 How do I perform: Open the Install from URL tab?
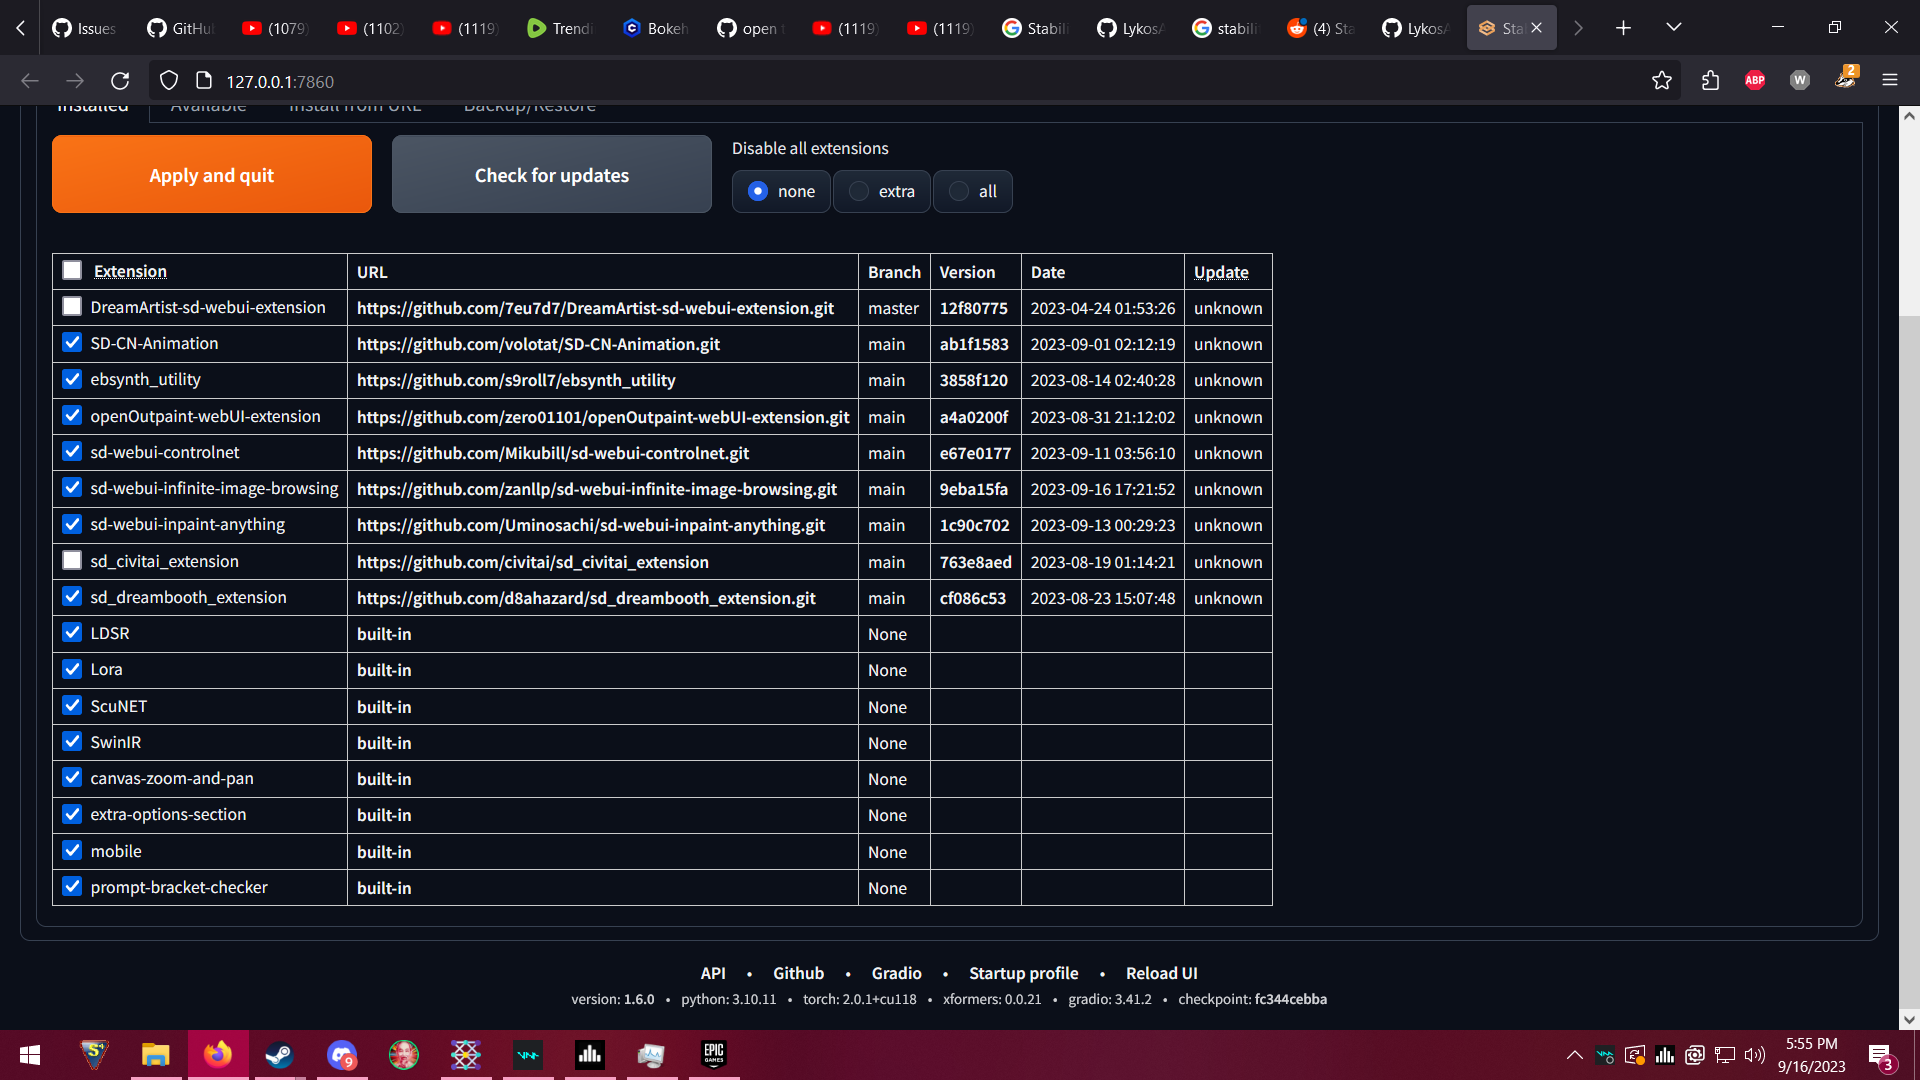point(355,105)
